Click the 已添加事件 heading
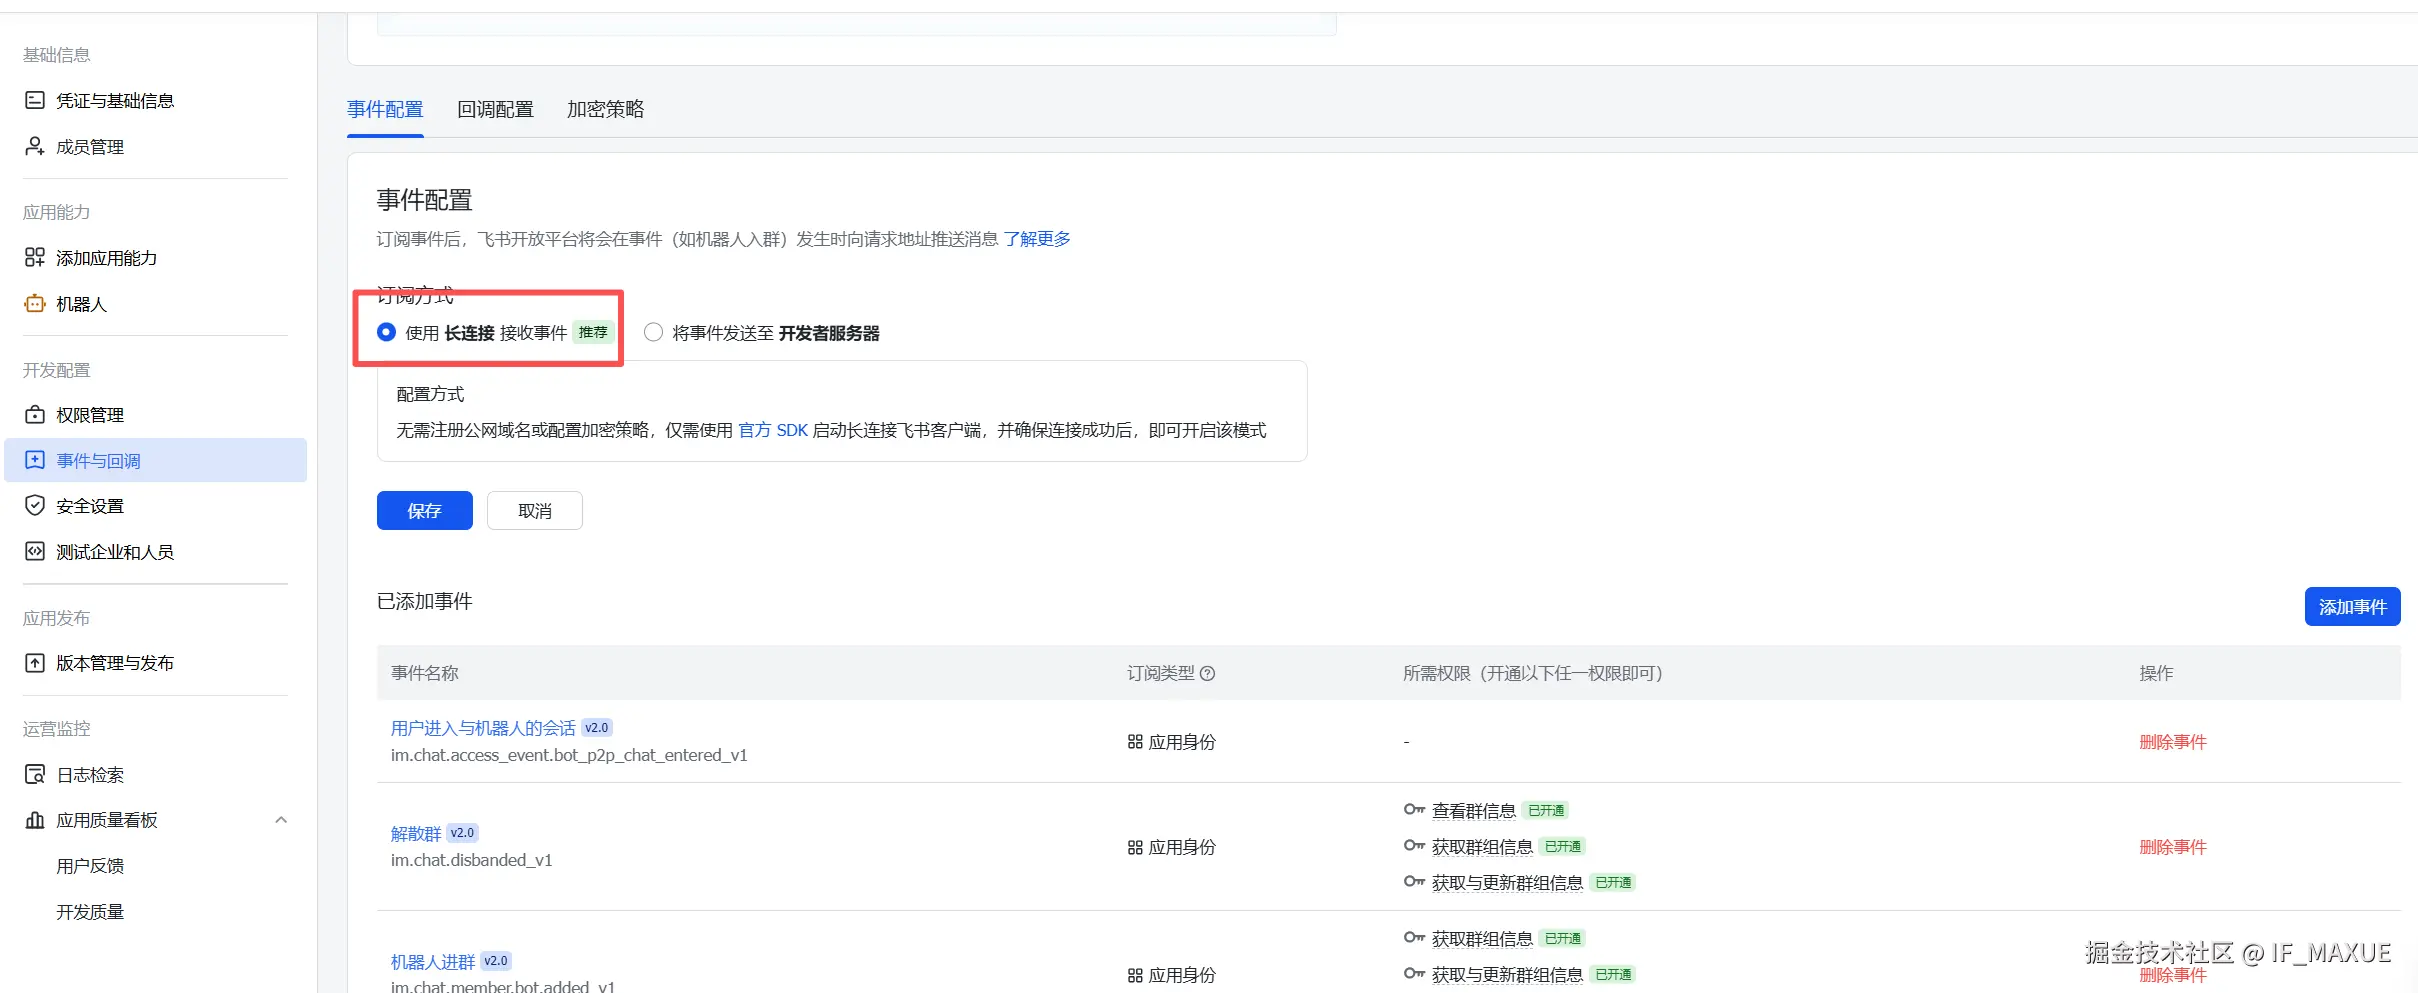This screenshot has height=993, width=2418. point(425,601)
